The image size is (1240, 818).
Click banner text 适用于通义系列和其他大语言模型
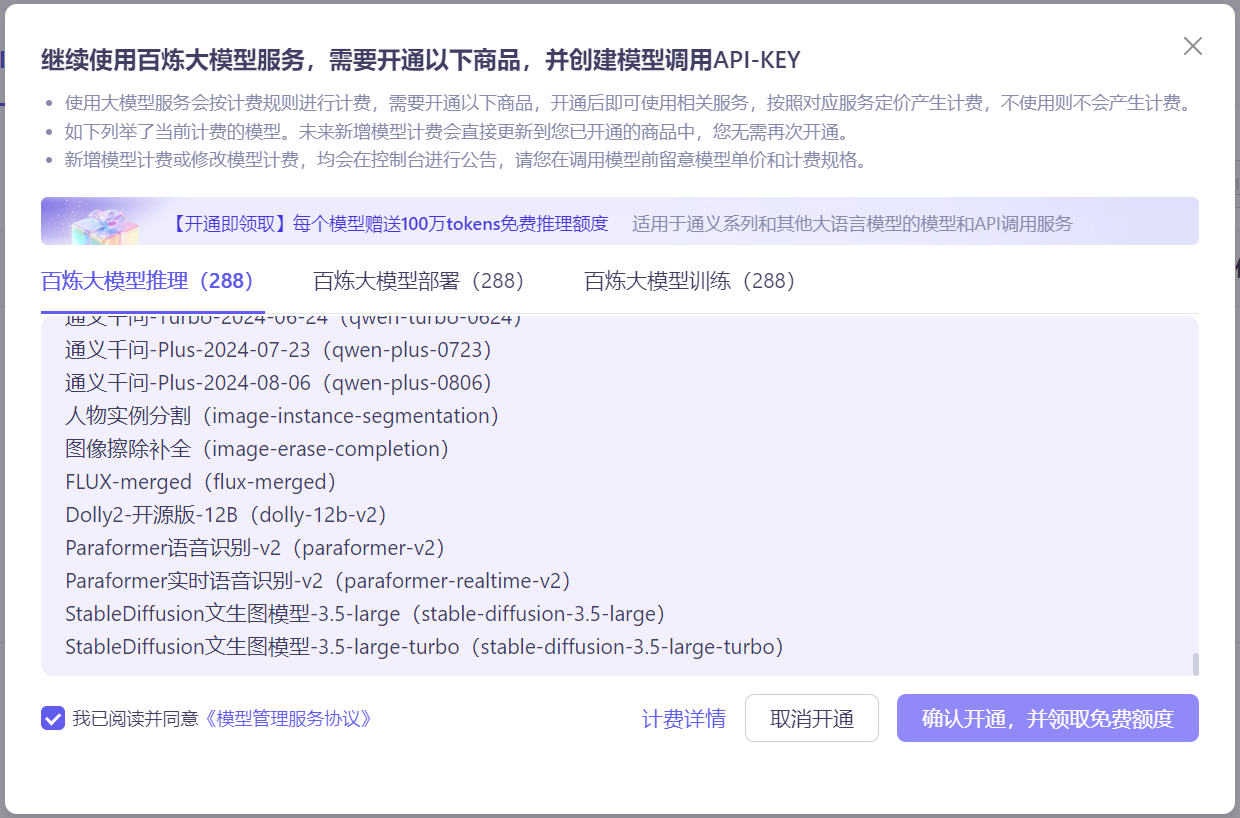click(x=852, y=224)
